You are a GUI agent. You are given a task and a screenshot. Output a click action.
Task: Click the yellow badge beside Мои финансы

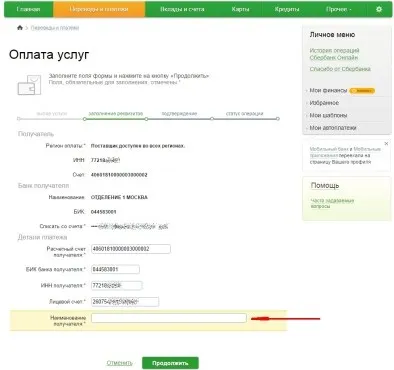point(362,90)
